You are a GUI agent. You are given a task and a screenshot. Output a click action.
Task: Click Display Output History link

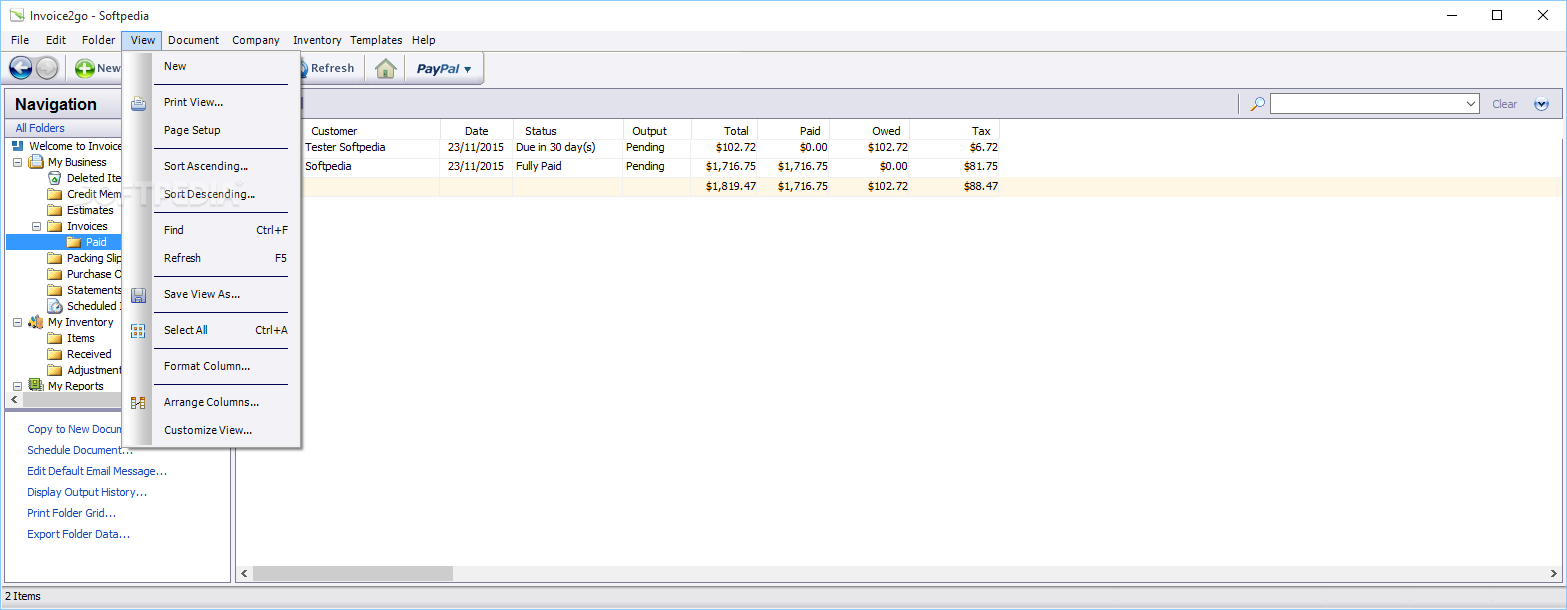87,492
